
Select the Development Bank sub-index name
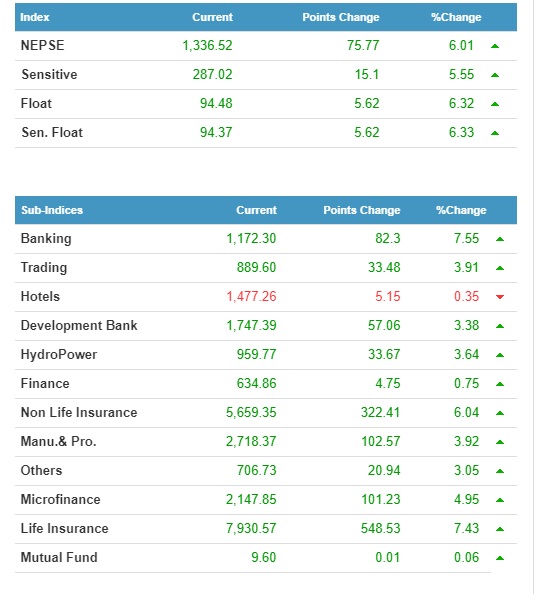79,325
